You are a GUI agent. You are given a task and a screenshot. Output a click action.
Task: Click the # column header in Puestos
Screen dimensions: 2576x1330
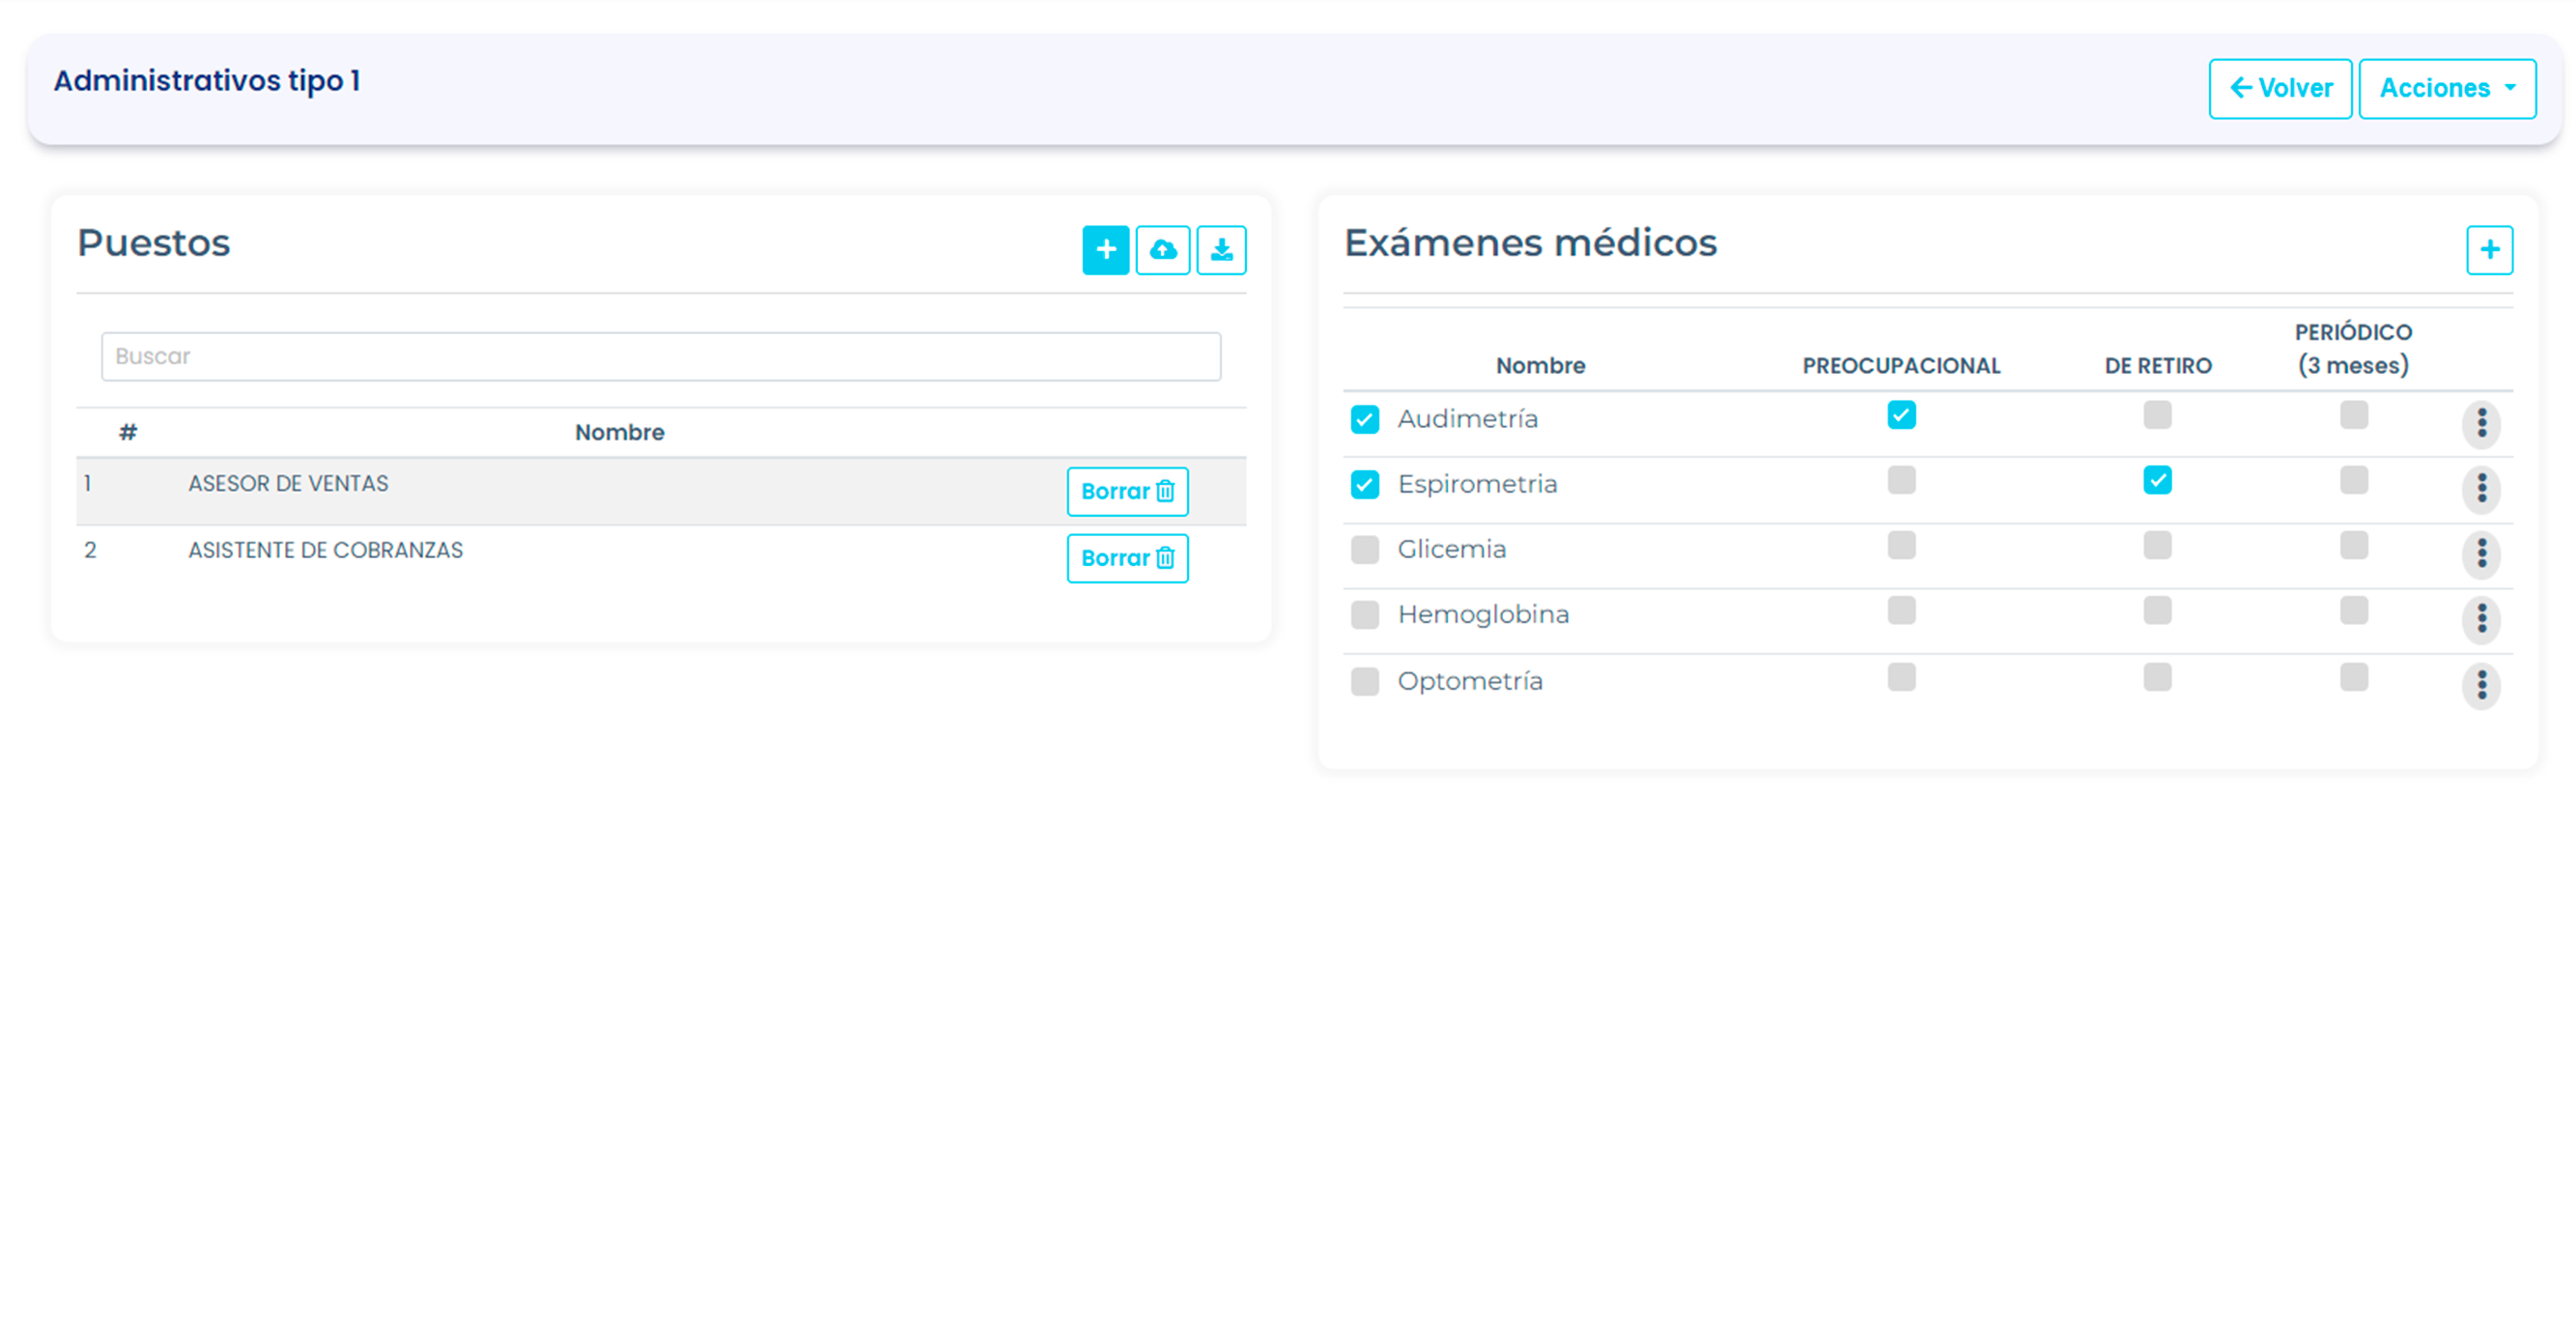coord(128,433)
